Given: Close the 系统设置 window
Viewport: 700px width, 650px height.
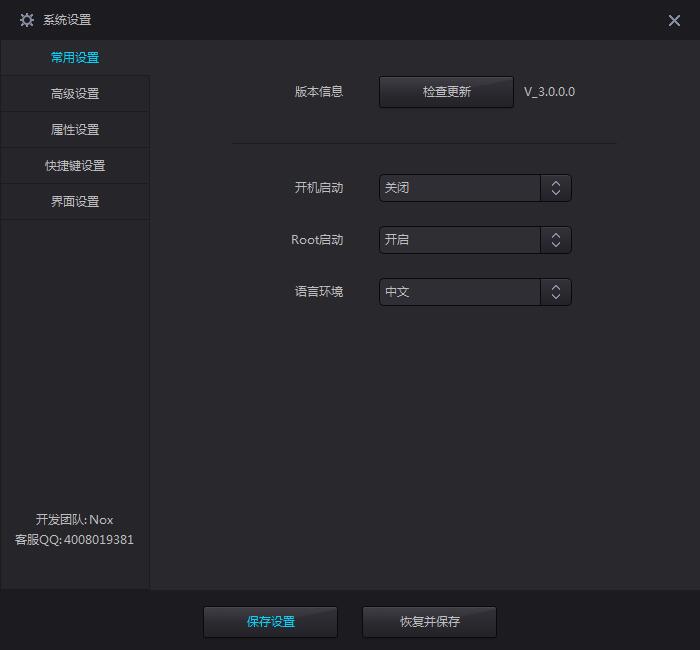Looking at the screenshot, I should 674,20.
